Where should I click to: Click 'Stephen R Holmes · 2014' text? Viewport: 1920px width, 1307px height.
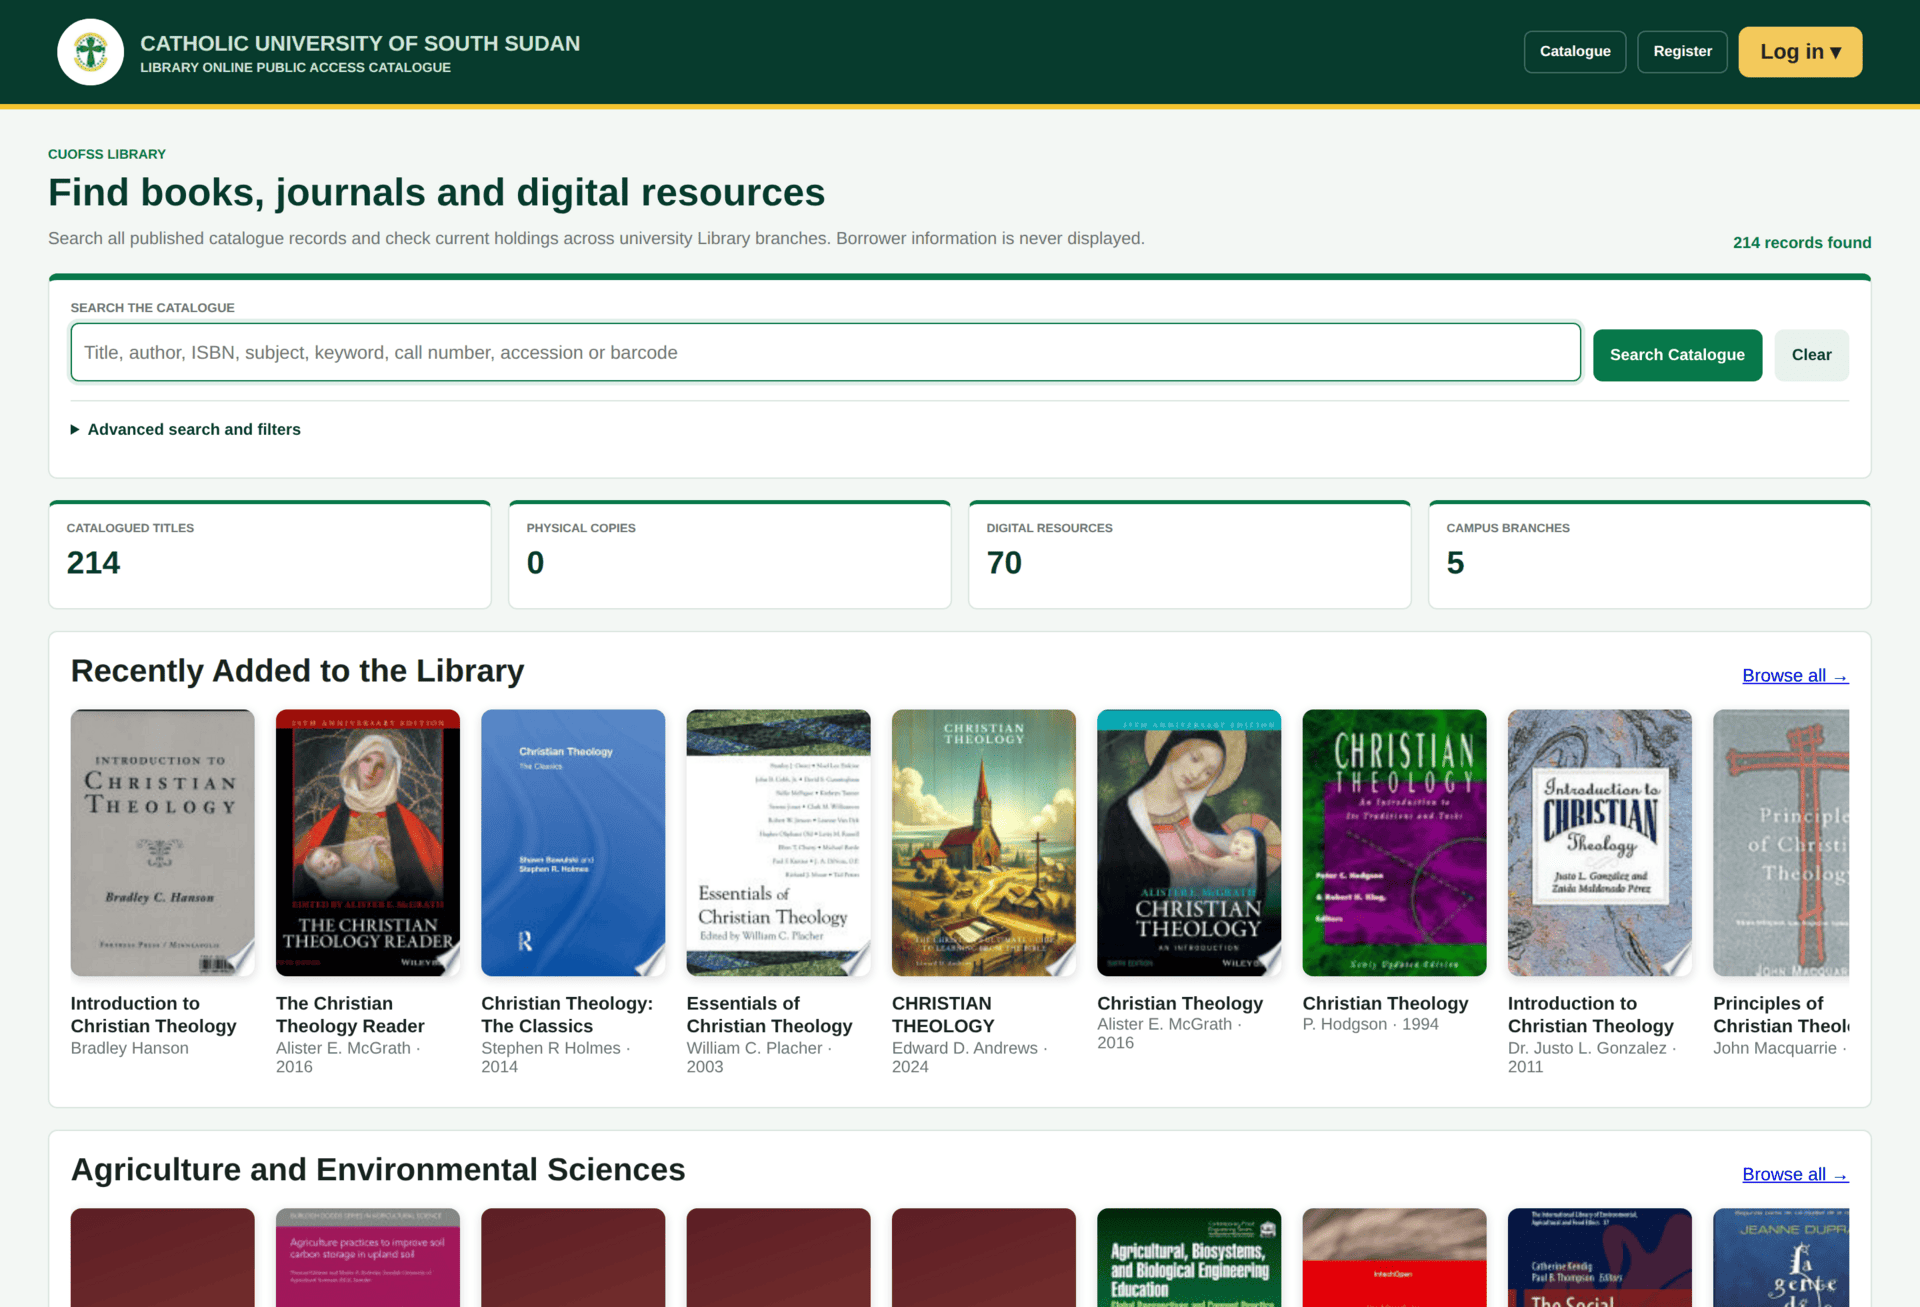tap(556, 1057)
